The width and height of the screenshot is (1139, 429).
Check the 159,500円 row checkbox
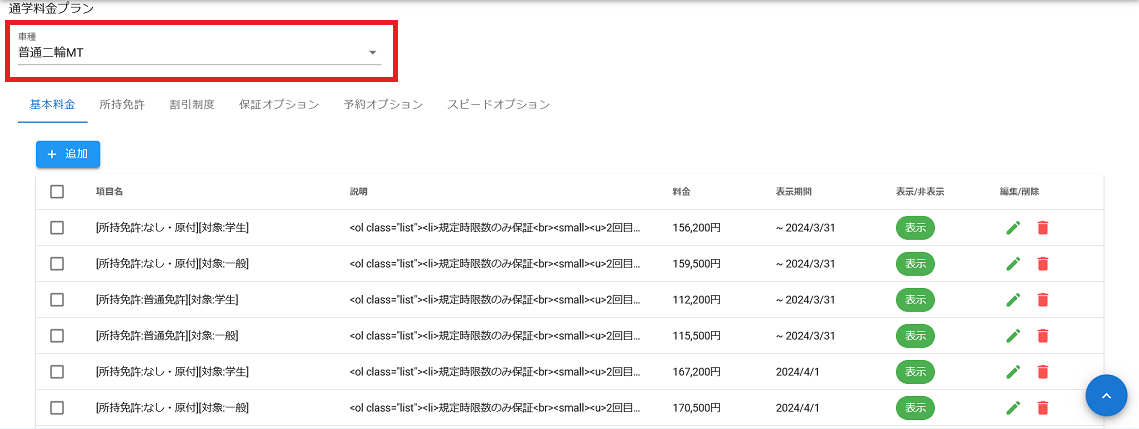click(x=57, y=264)
